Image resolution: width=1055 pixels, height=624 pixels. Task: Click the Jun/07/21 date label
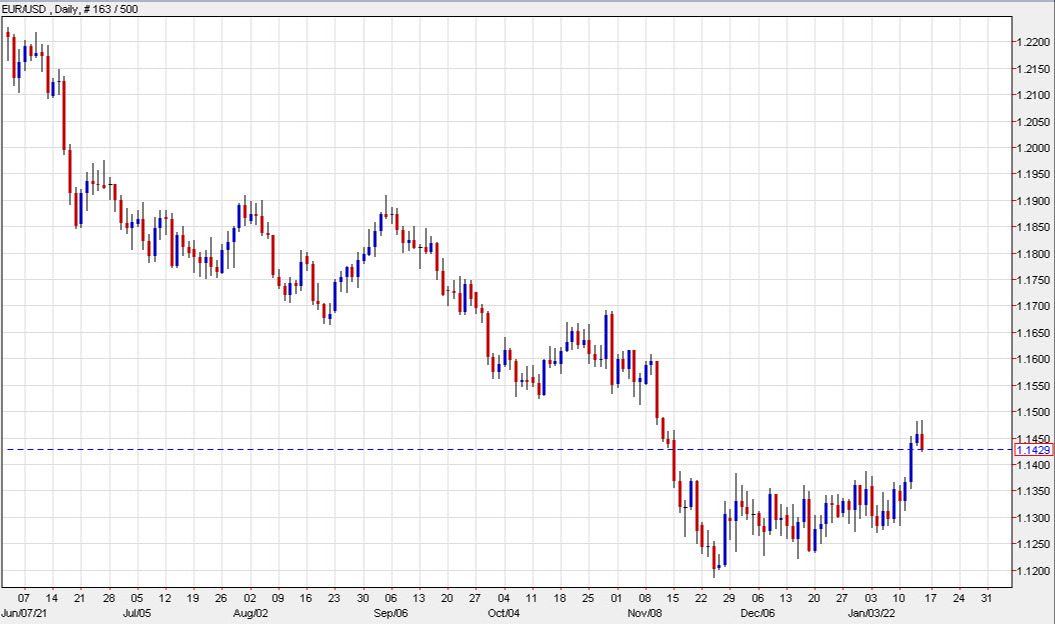tap(24, 613)
